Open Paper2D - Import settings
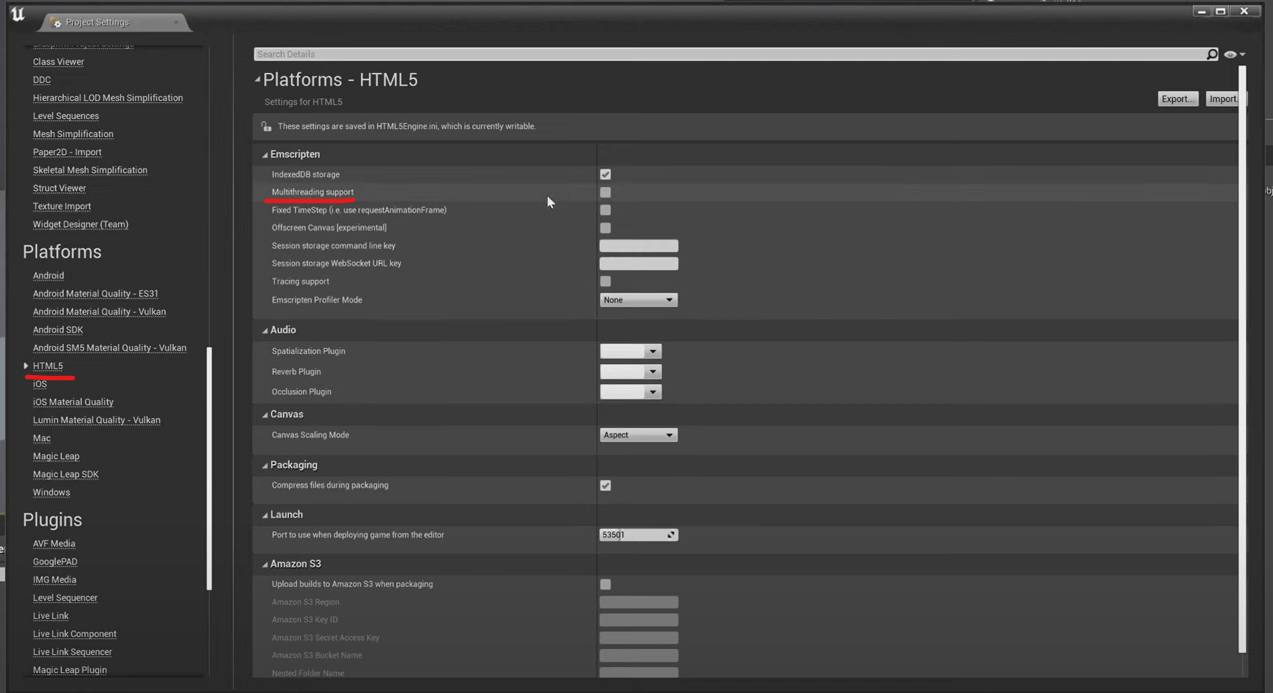The height and width of the screenshot is (693, 1273). pos(67,152)
